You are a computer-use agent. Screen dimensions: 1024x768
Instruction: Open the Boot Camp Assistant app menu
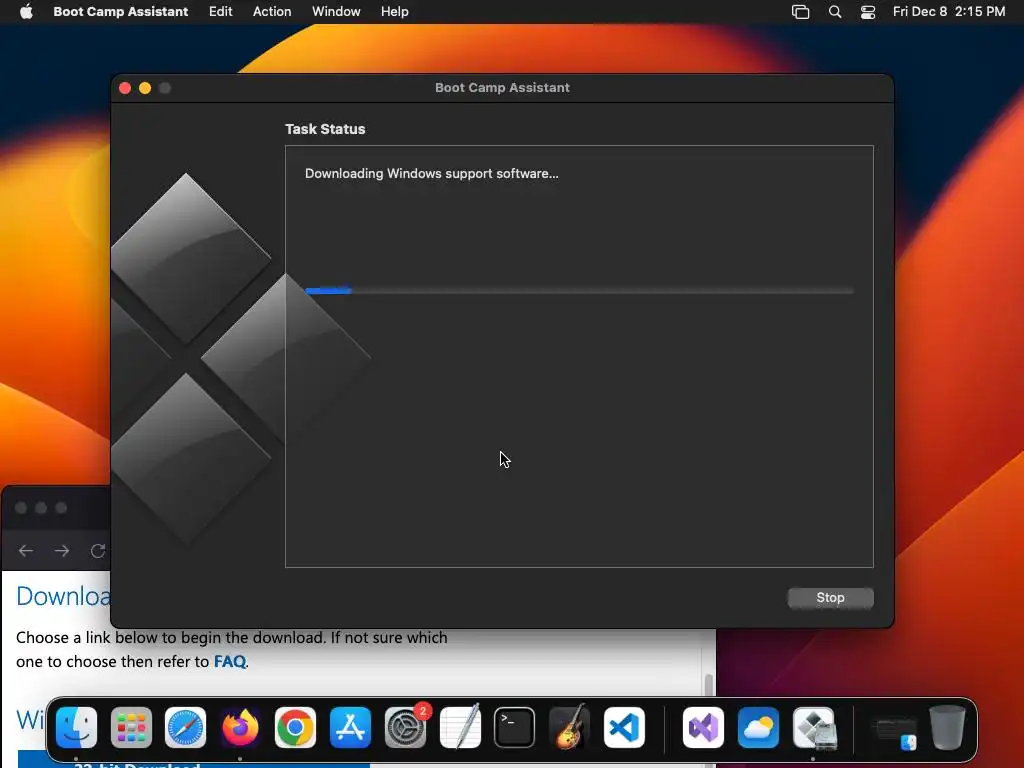click(120, 12)
